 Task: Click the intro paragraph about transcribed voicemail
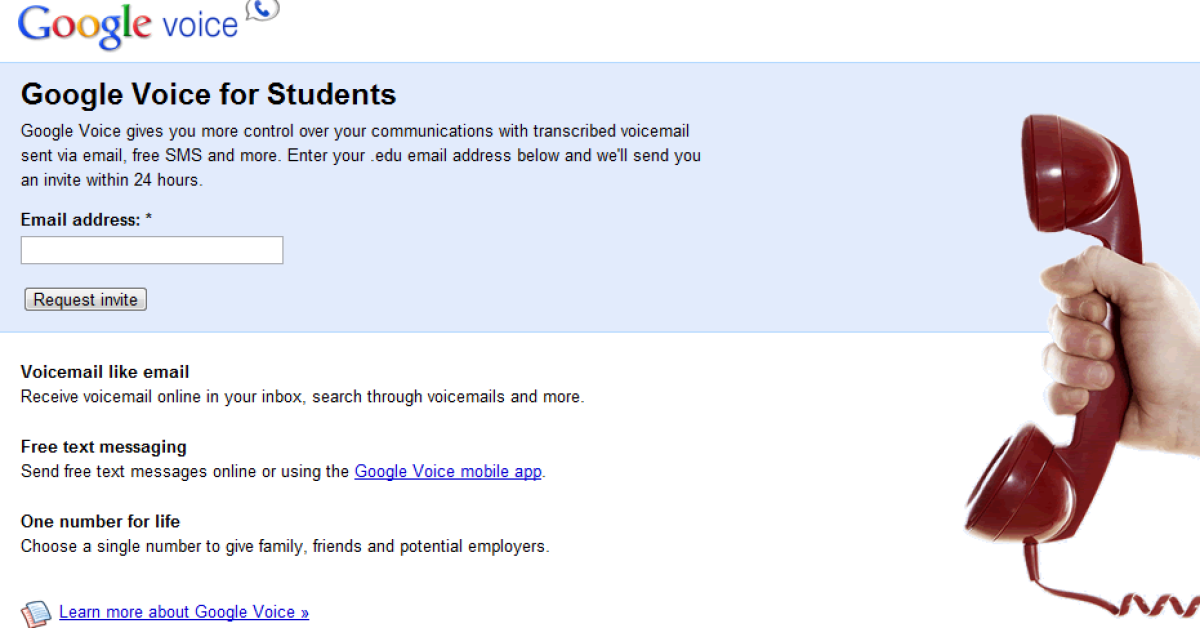point(360,156)
